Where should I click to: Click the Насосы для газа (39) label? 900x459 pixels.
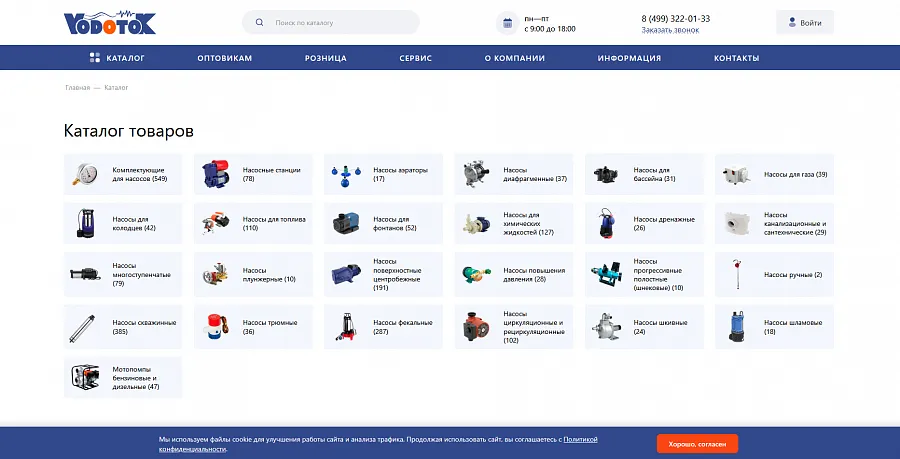[796, 174]
